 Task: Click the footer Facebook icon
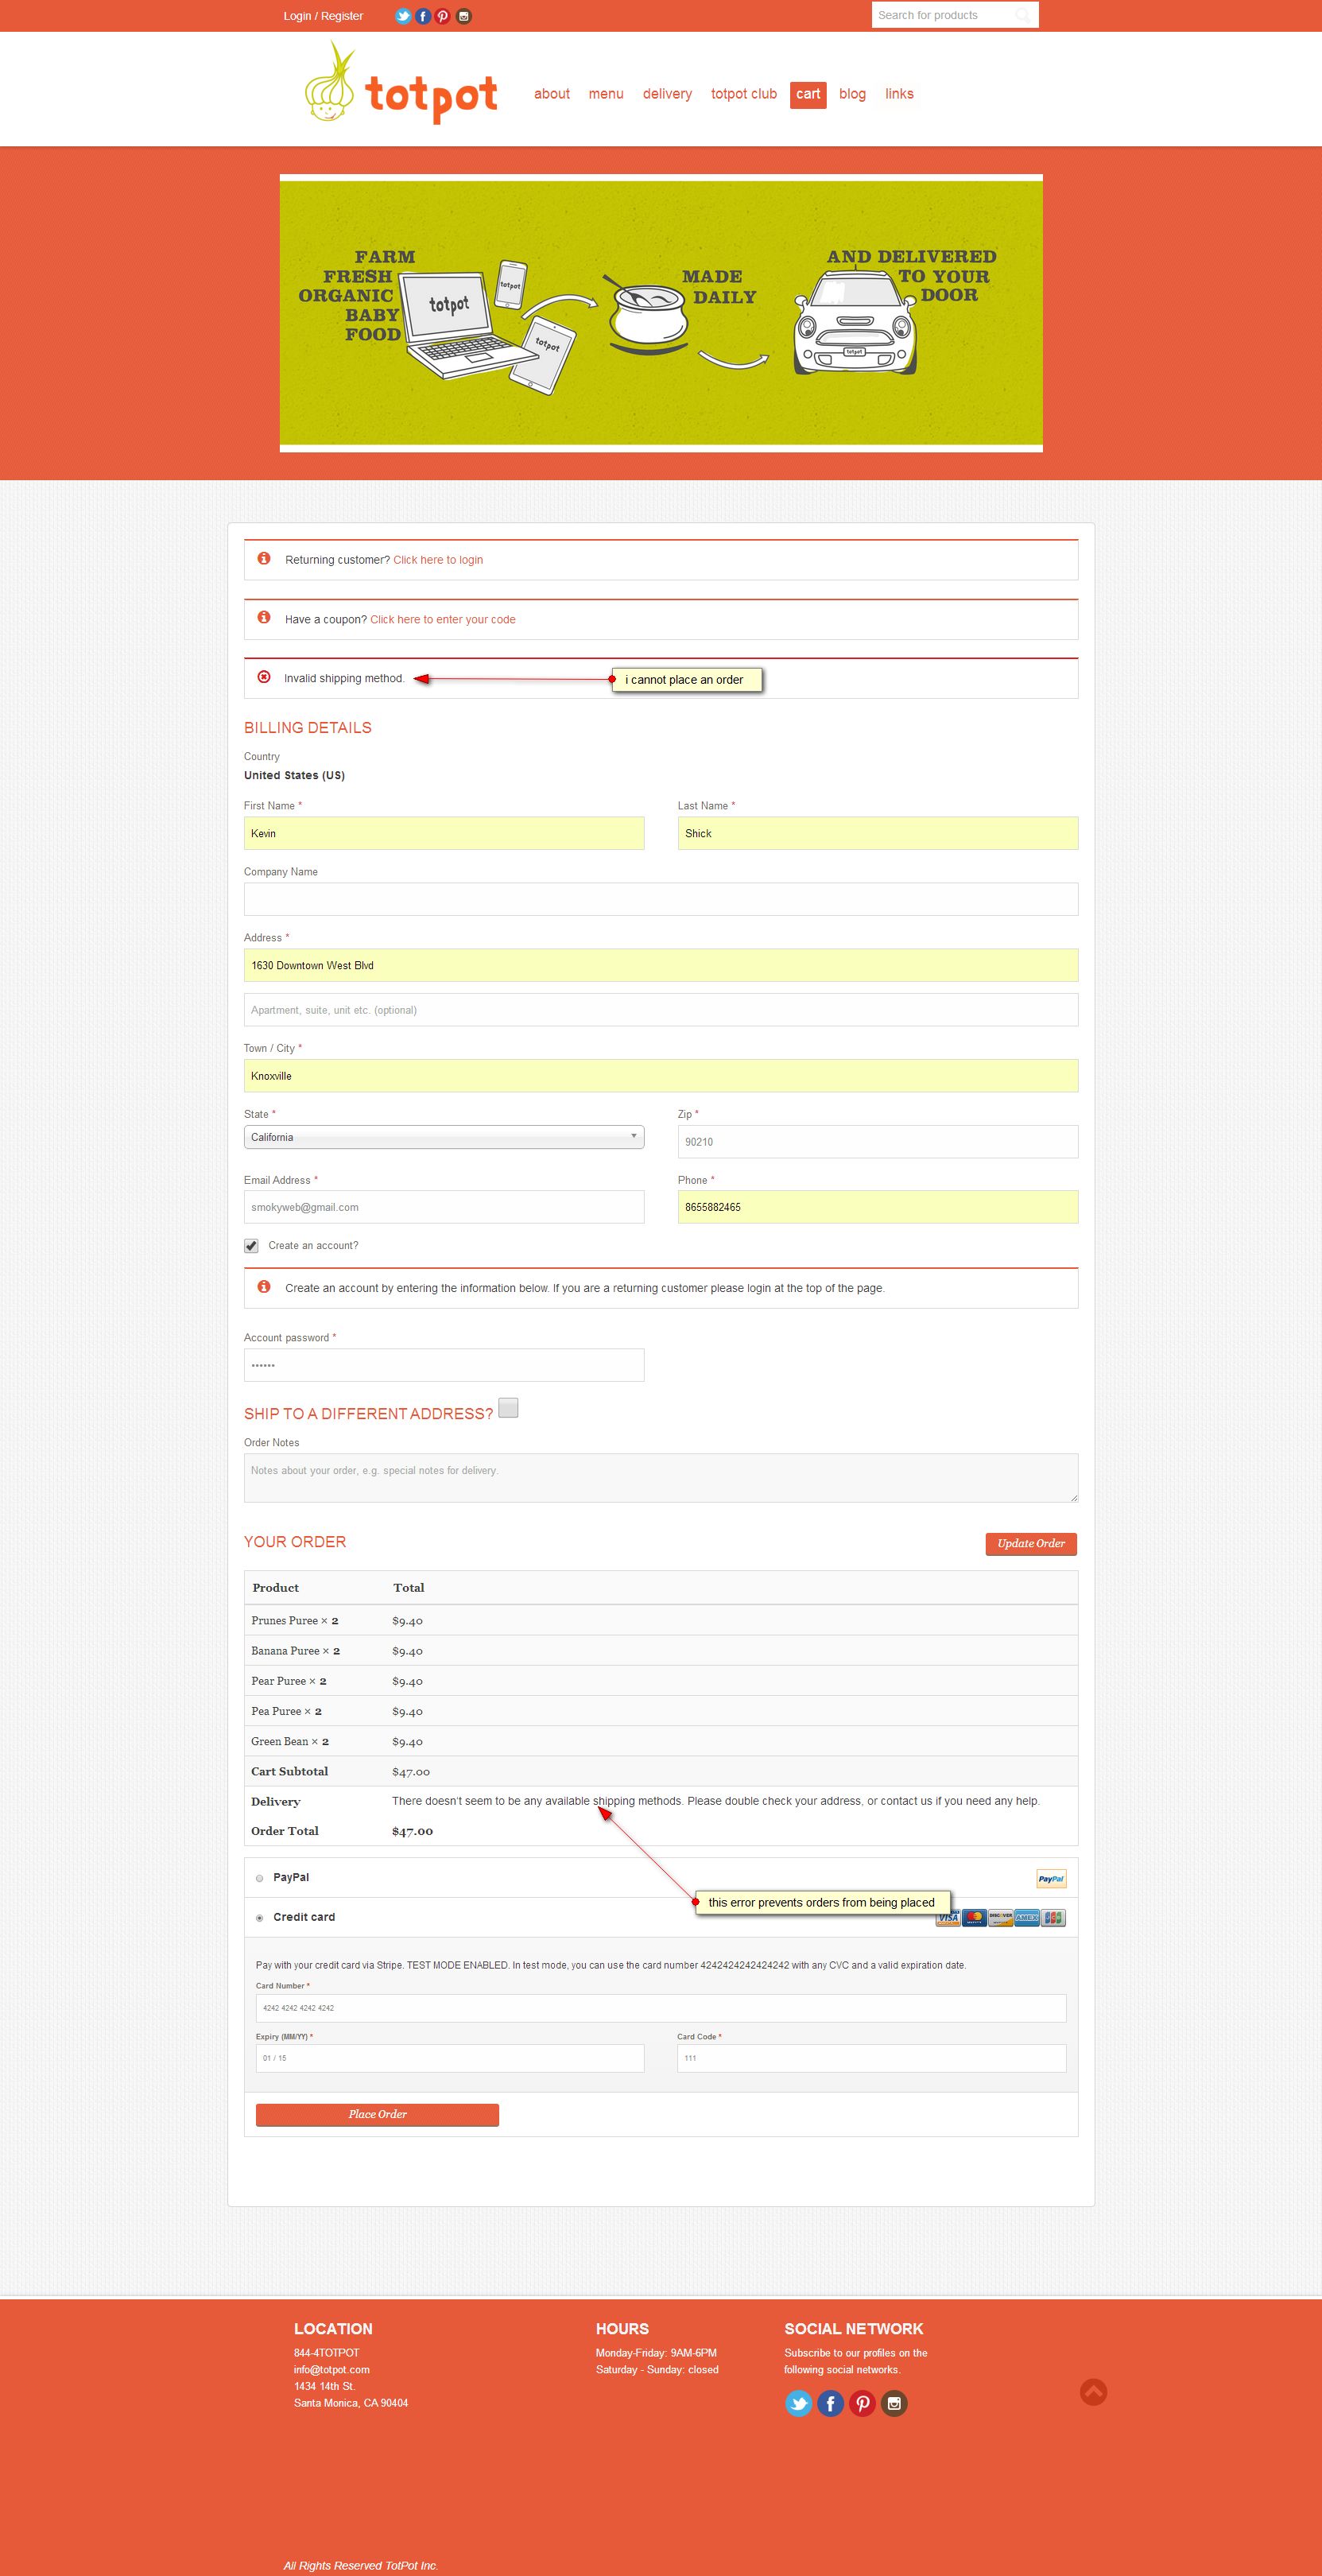(x=830, y=2403)
